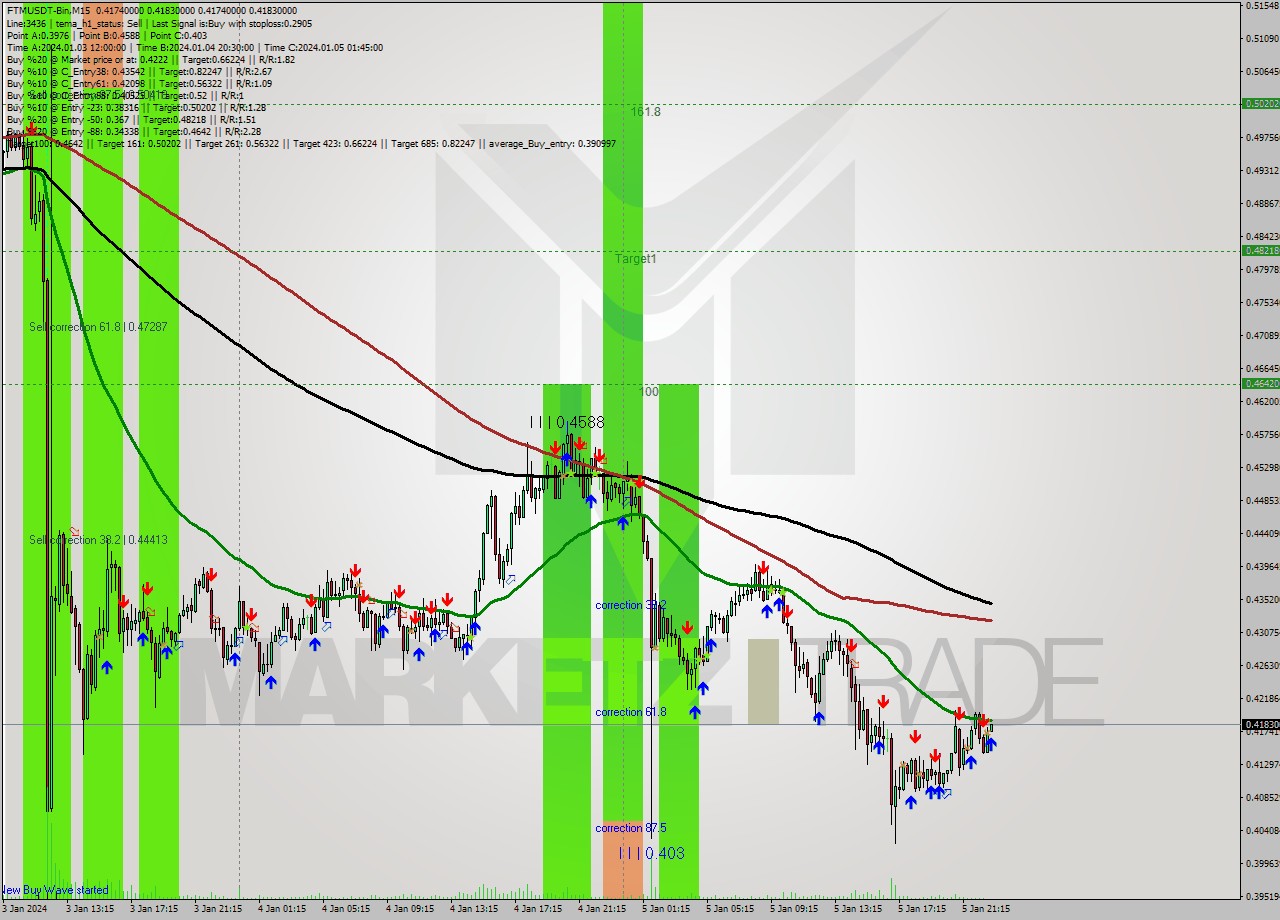Click the 'correction 61.8' label
Image resolution: width=1280 pixels, height=920 pixels.
[630, 712]
